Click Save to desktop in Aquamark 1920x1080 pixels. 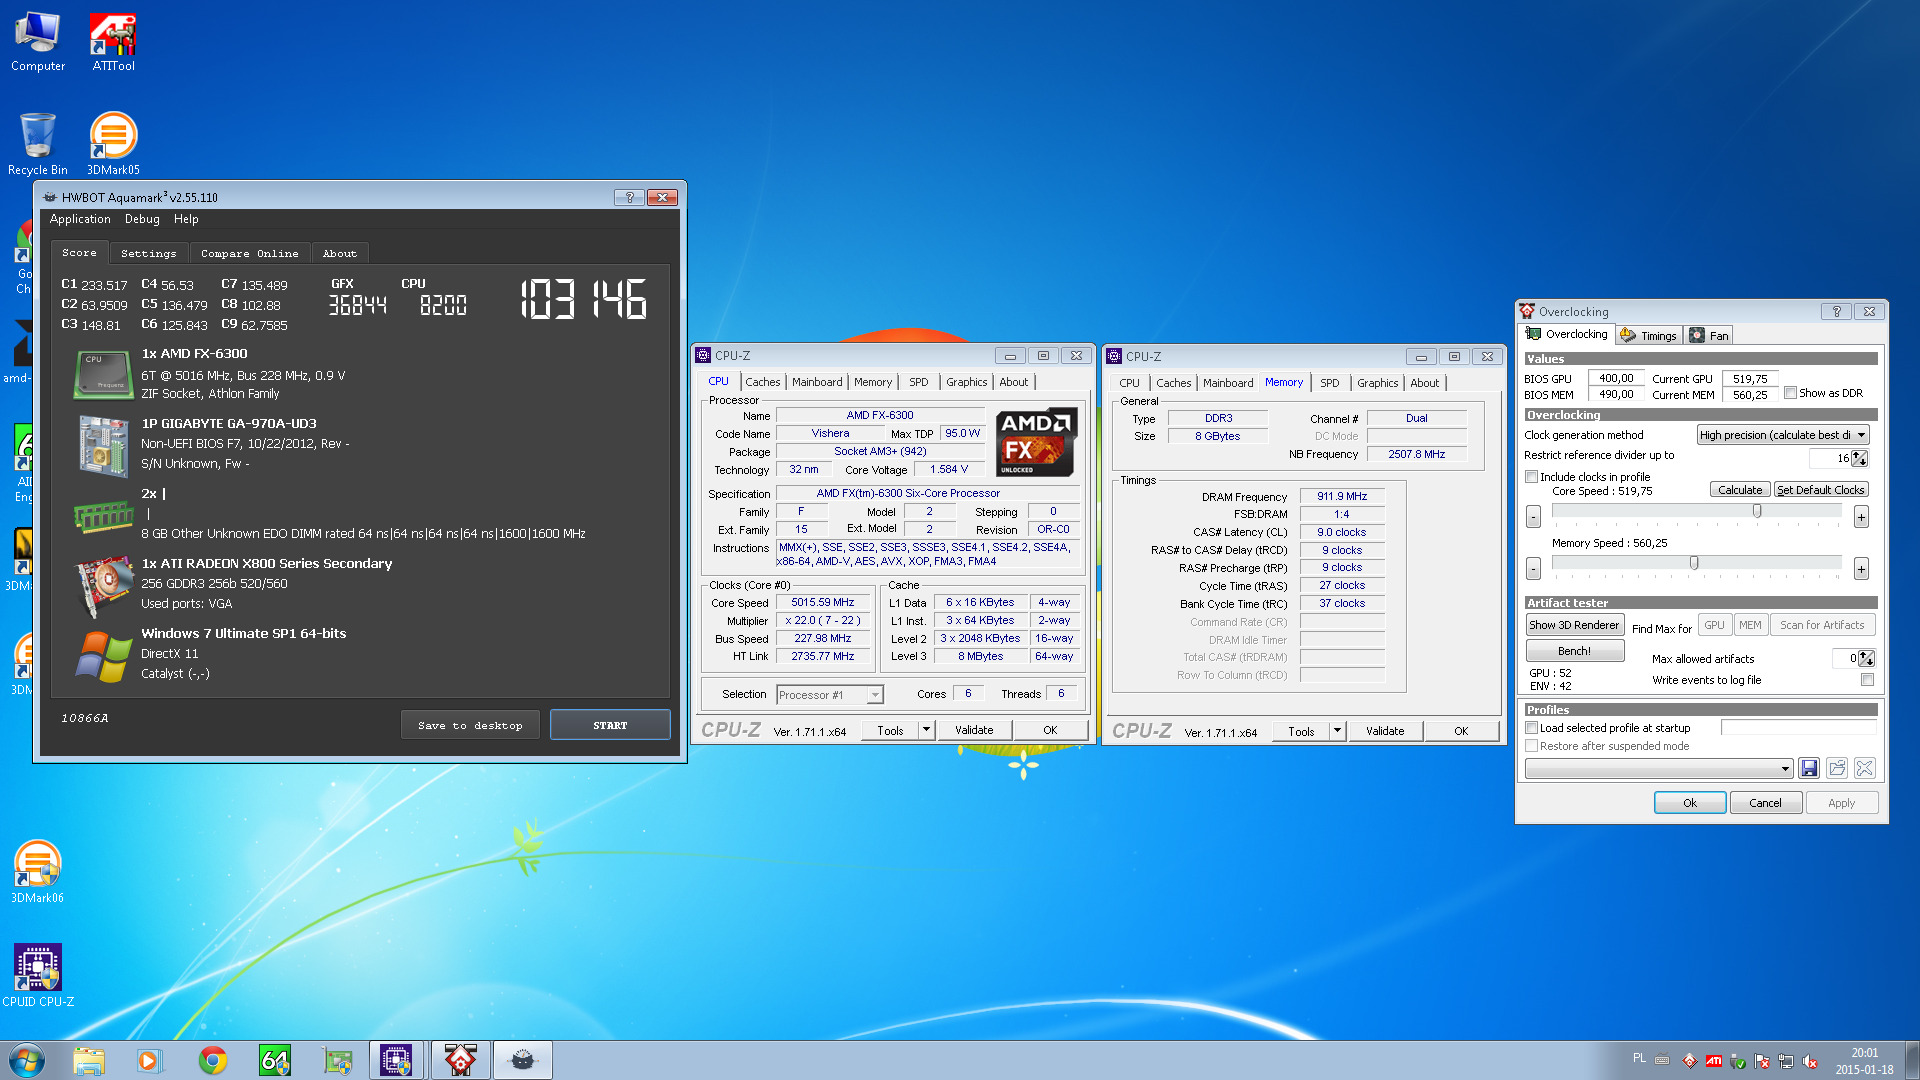[x=470, y=725]
